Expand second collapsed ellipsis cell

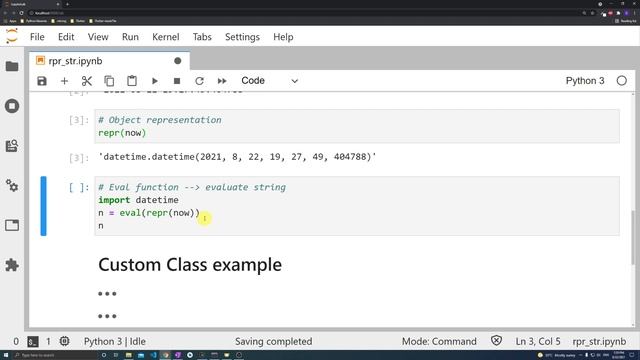click(107, 316)
